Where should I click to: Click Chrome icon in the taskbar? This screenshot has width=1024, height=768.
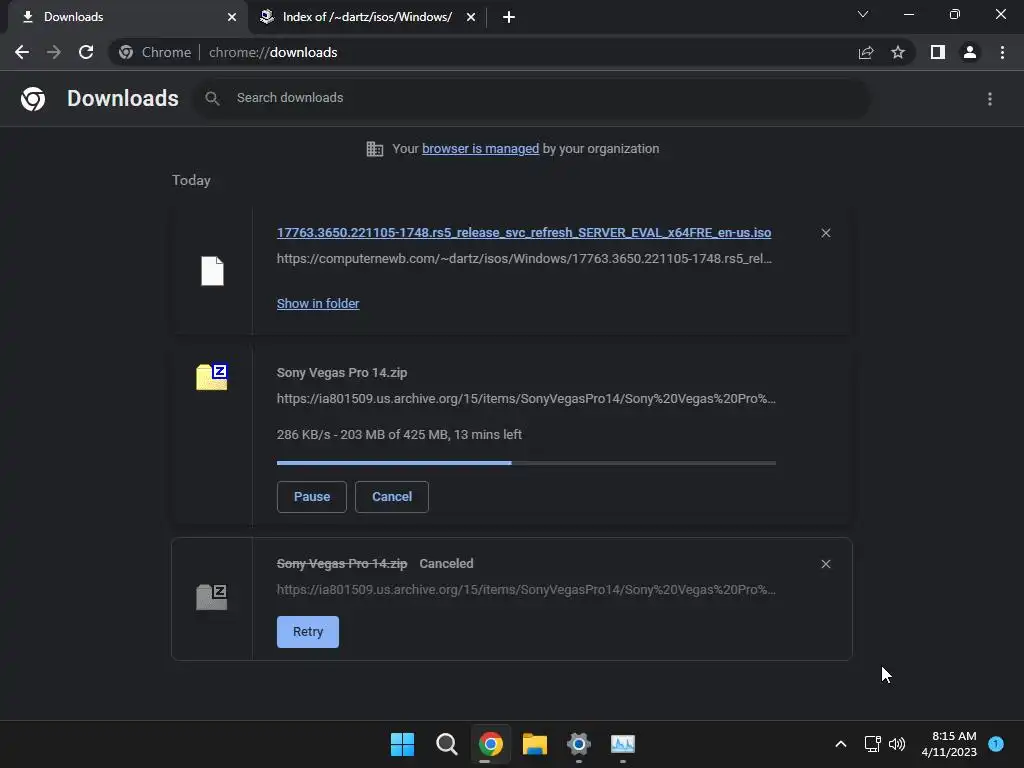pyautogui.click(x=490, y=744)
